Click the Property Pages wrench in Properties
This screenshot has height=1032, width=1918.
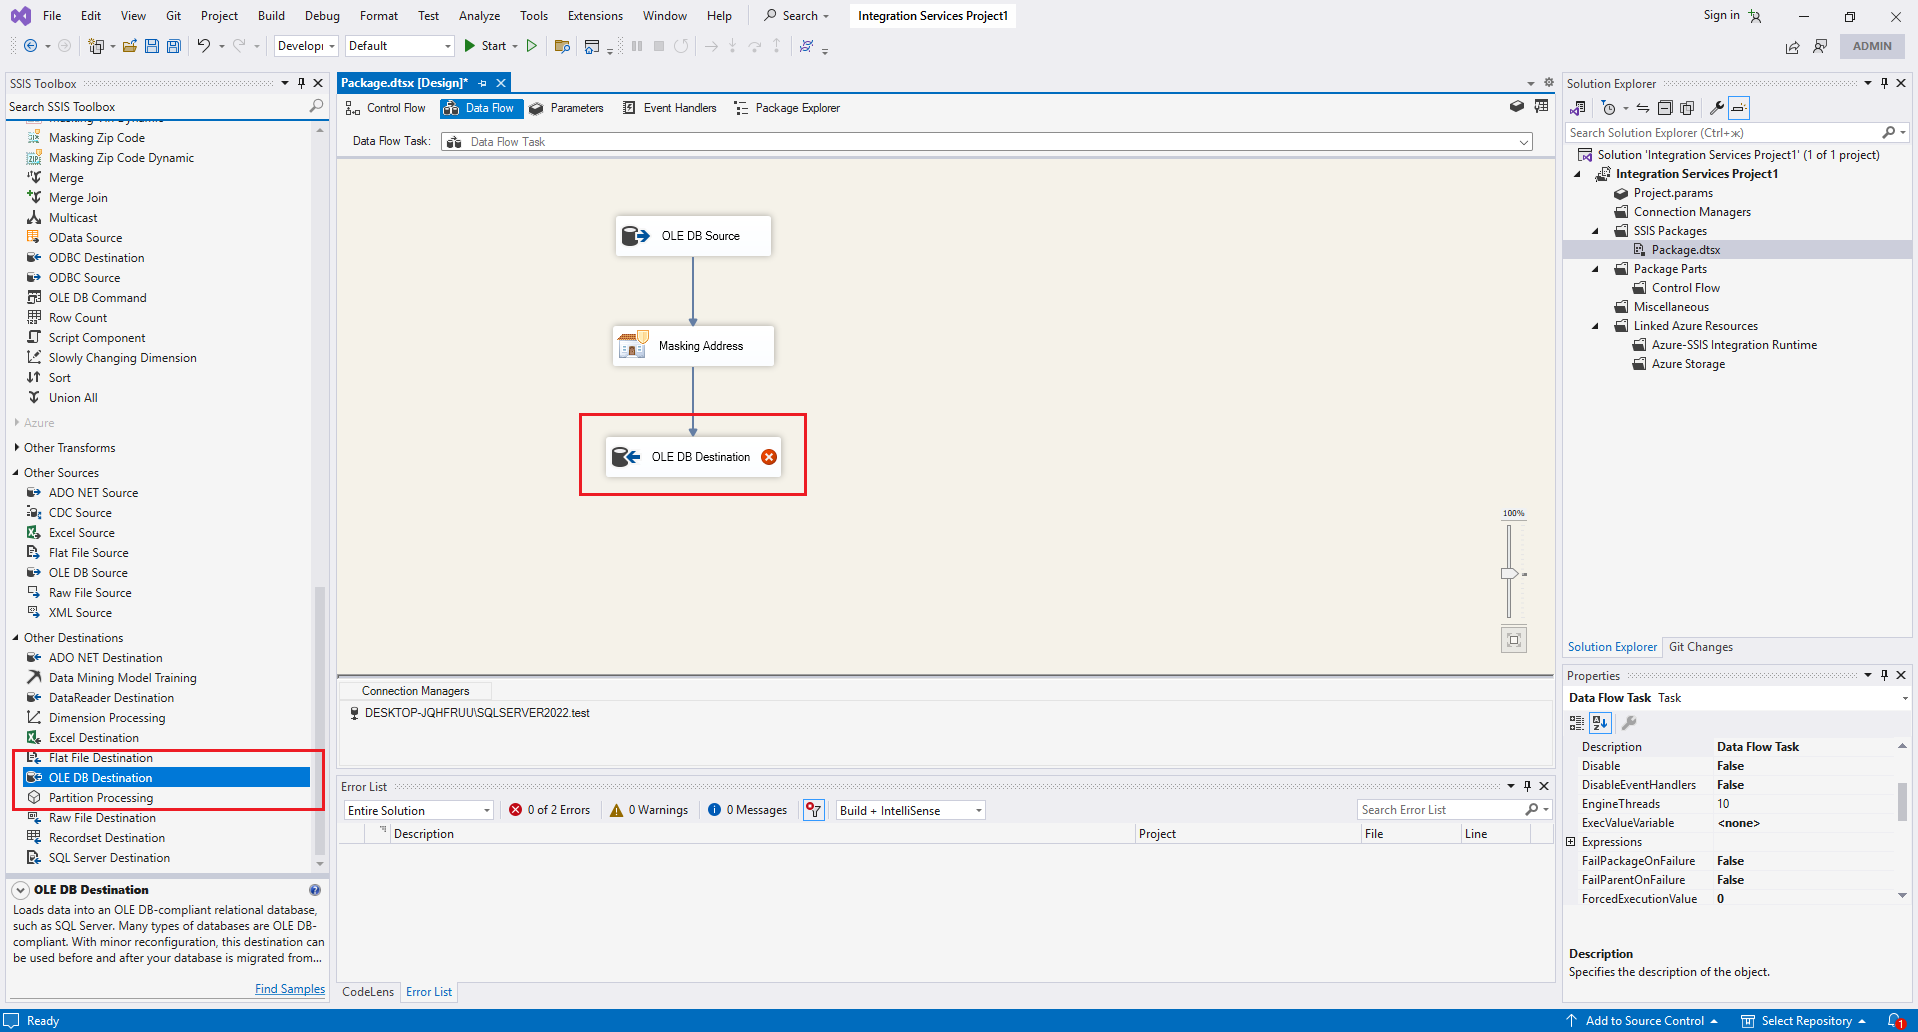(1629, 723)
